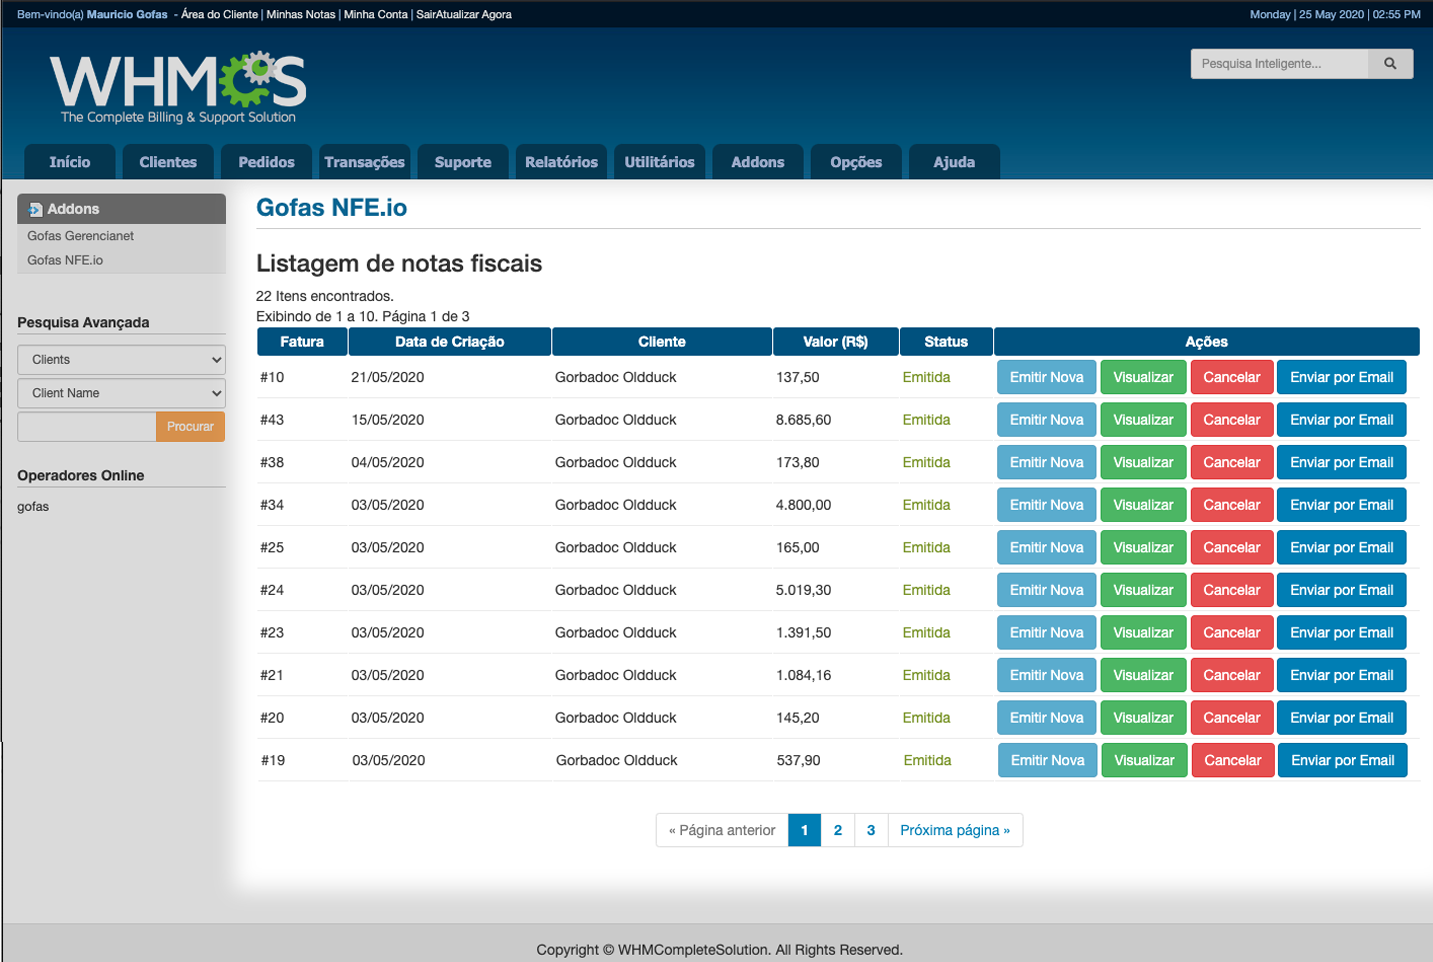Open the Relatórios menu

(x=561, y=162)
